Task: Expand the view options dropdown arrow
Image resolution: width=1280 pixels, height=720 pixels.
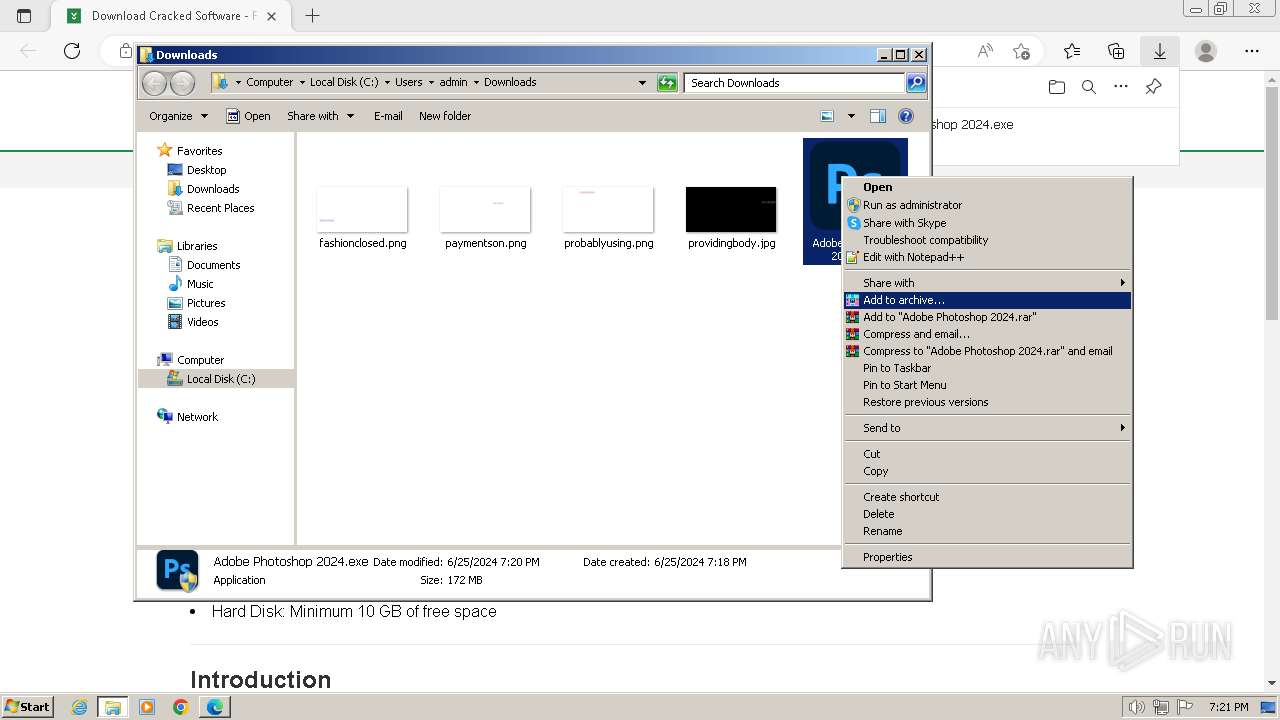Action: (x=851, y=116)
